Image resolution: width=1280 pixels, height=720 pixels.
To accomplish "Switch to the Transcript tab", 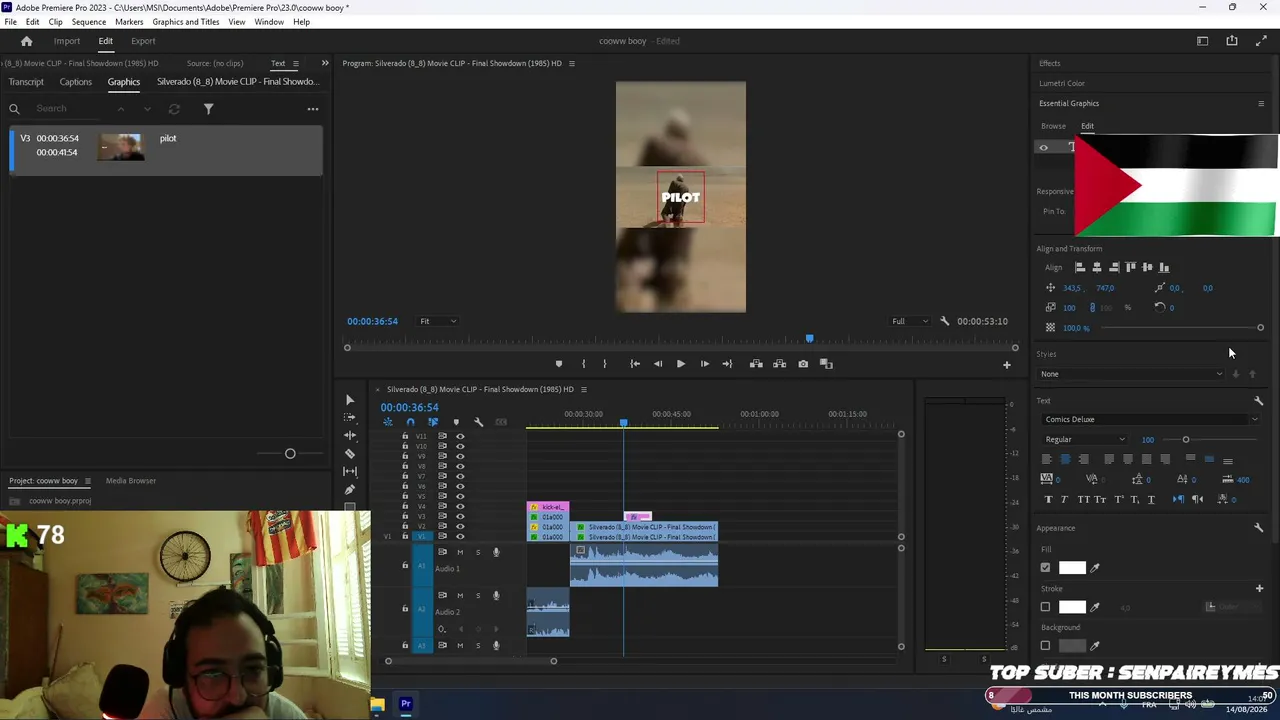I will [x=26, y=82].
